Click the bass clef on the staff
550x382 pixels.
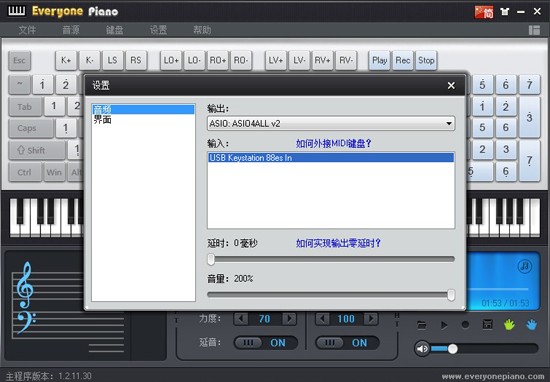[x=26, y=322]
